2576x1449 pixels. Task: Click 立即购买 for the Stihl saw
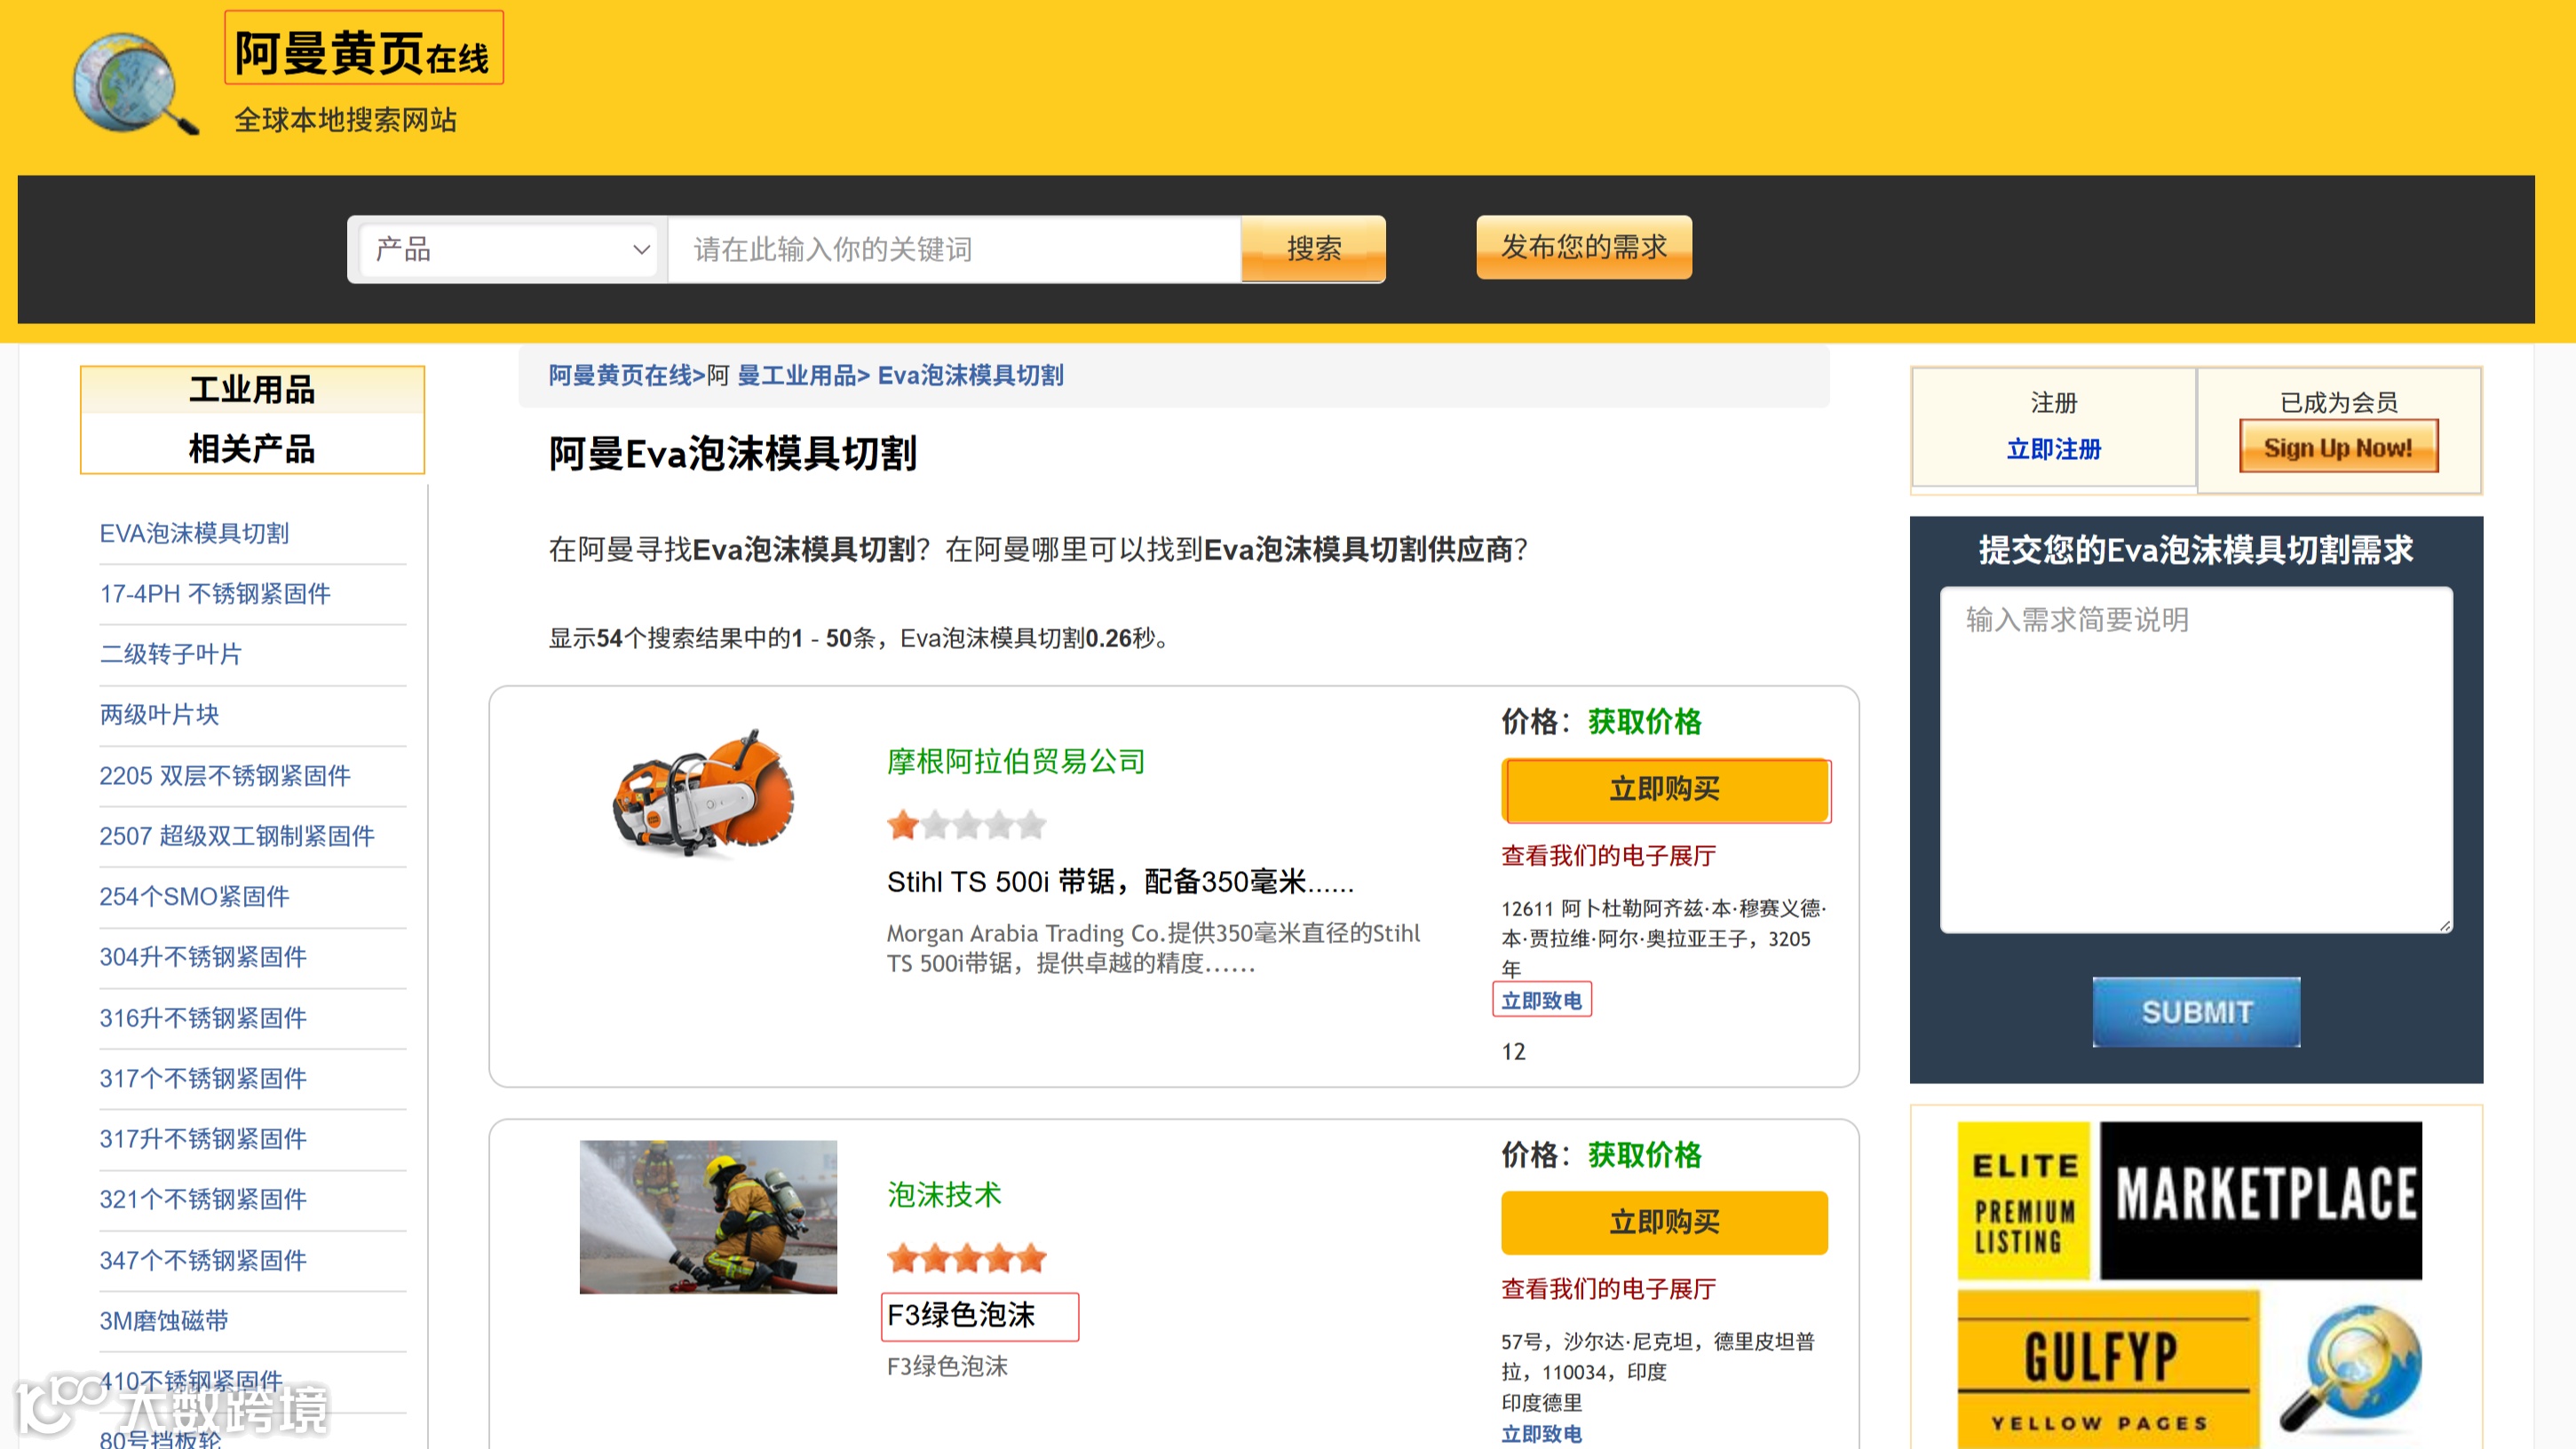[1664, 790]
